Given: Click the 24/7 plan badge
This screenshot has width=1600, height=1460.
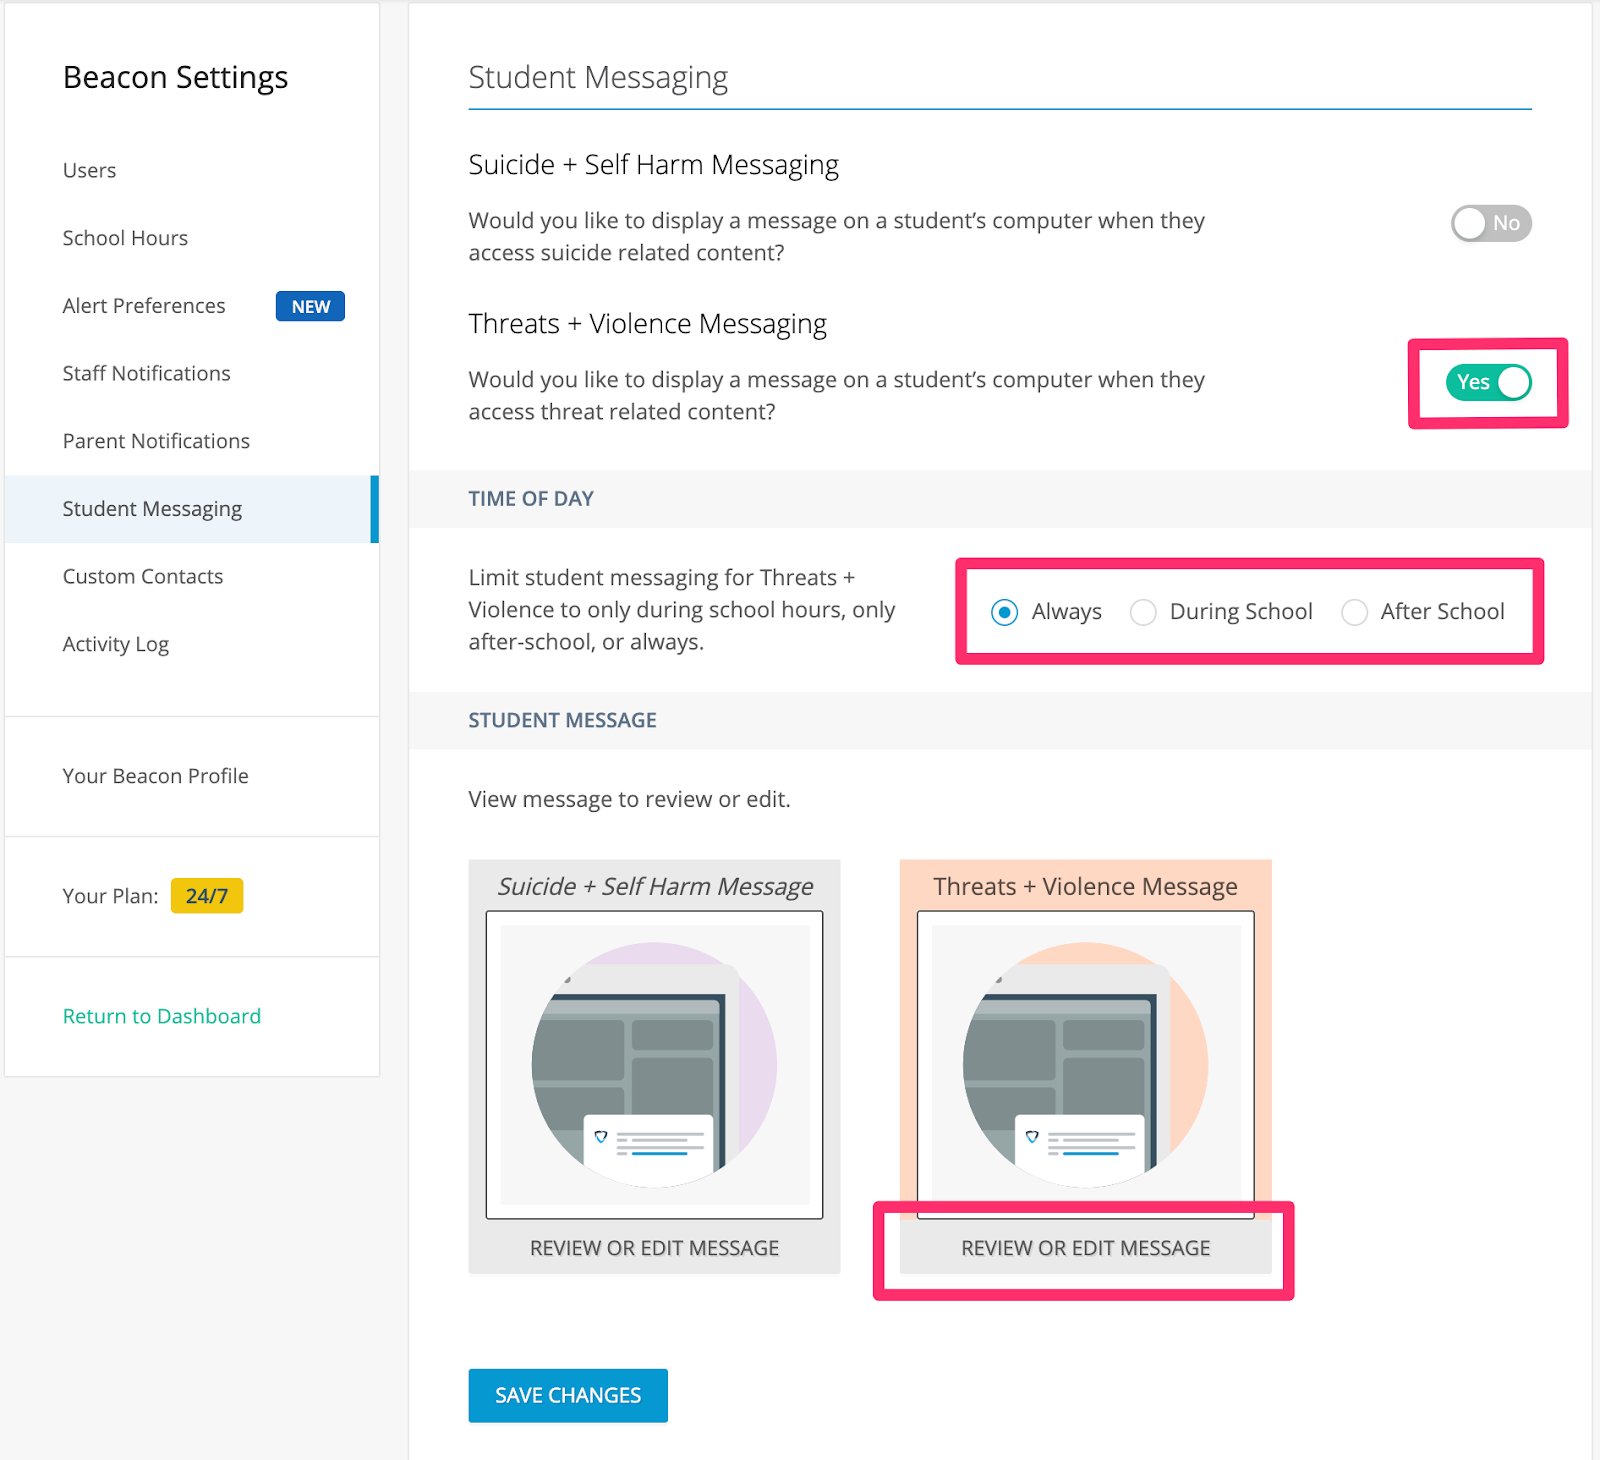Looking at the screenshot, I should (x=207, y=896).
